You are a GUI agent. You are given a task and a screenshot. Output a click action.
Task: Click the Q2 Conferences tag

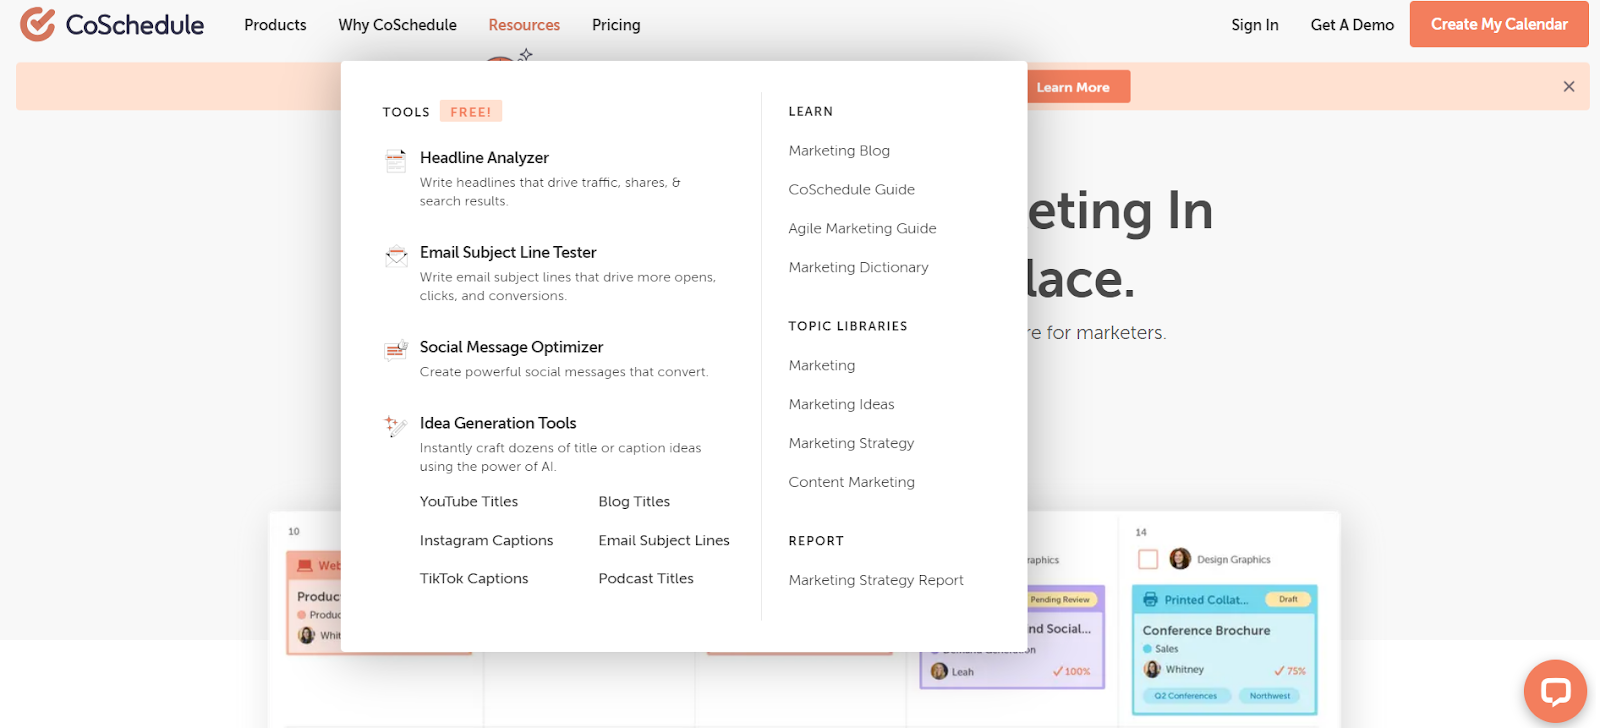(x=1185, y=695)
